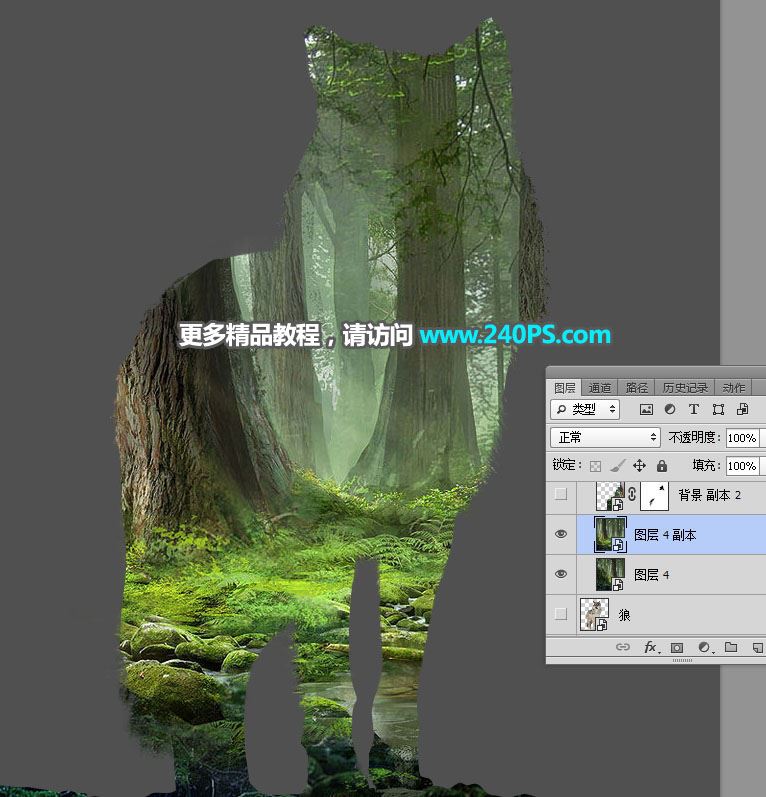Click the lock all padlock icon
Image resolution: width=766 pixels, height=797 pixels.
662,466
